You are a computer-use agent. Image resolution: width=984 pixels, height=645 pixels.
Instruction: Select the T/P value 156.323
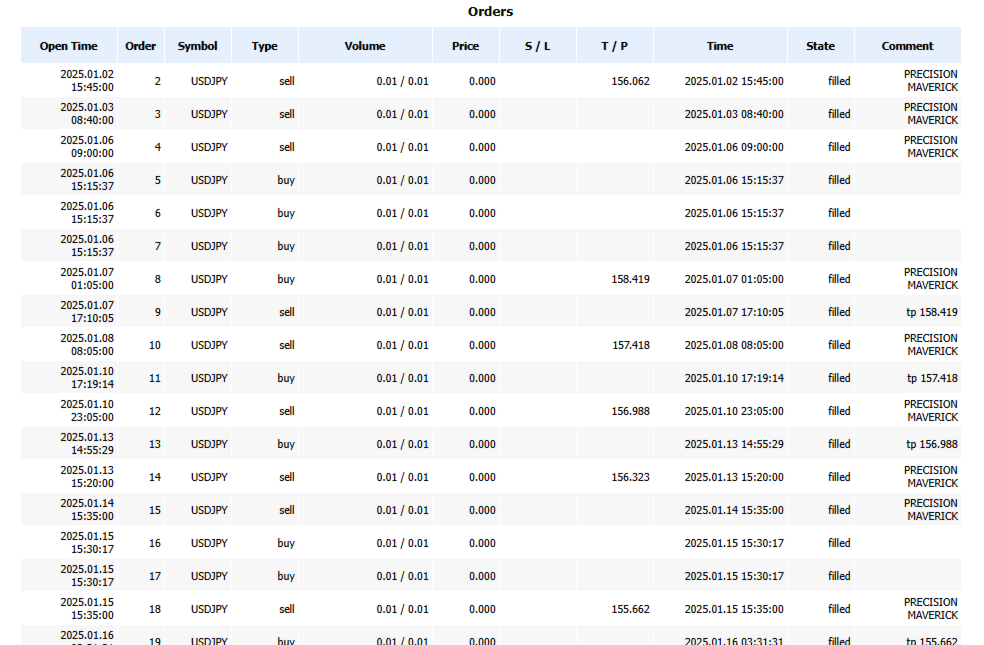(x=630, y=477)
